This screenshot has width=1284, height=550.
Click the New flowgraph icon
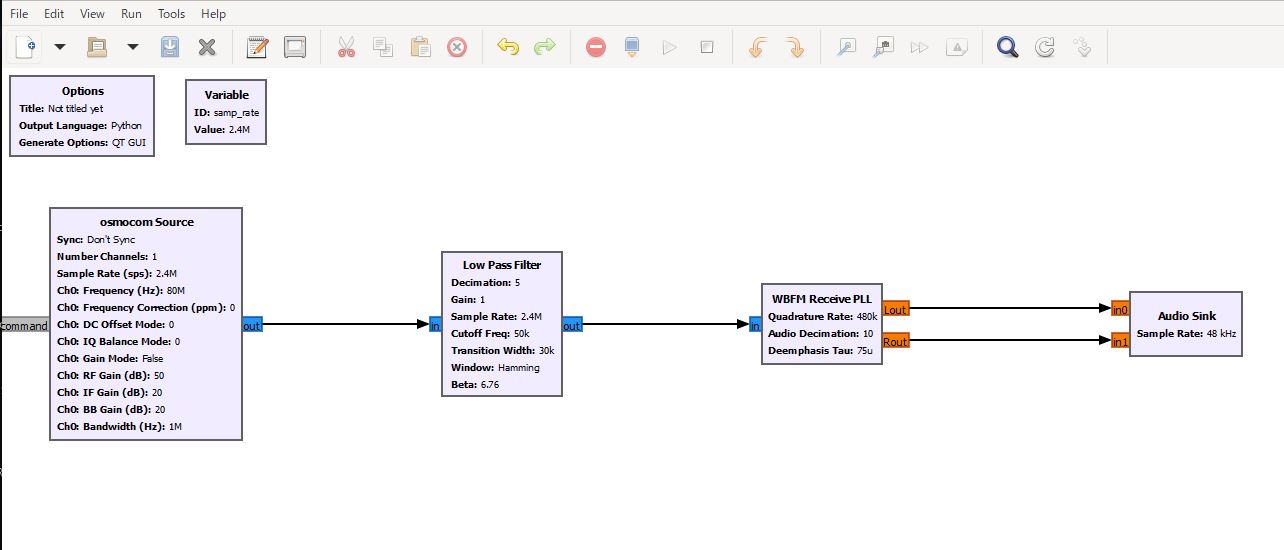click(x=26, y=47)
